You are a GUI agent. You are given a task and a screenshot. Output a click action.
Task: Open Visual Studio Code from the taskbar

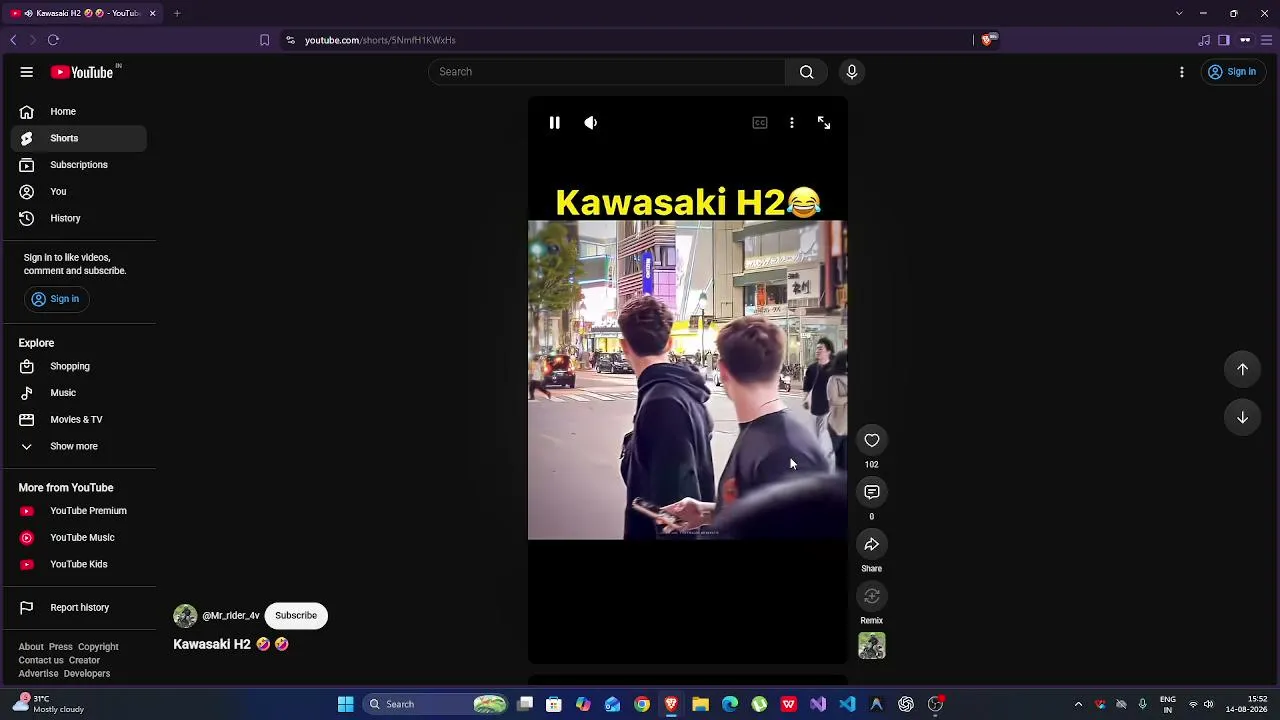click(847, 705)
